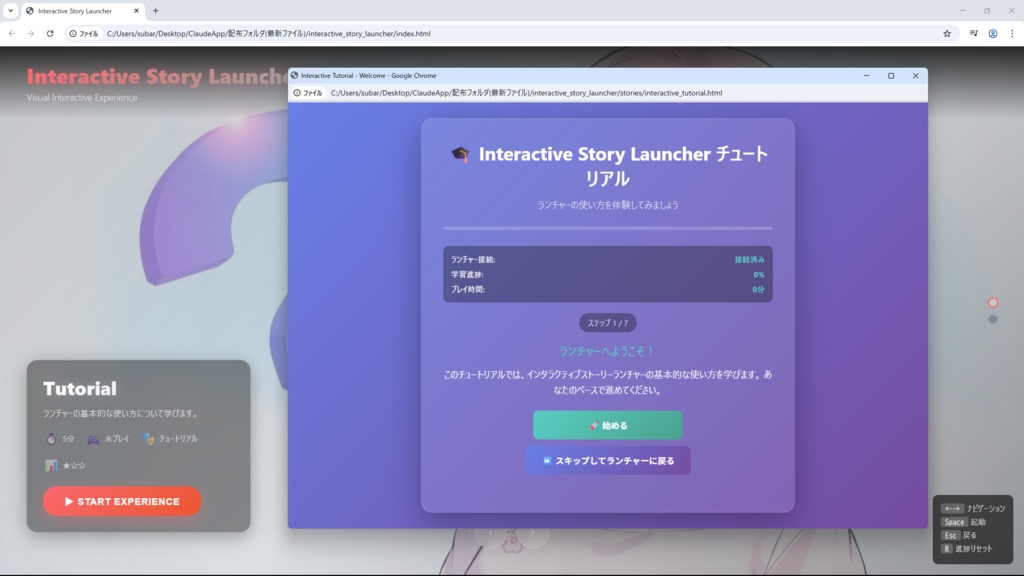
Task: Click the ステップ 1/7 progress badge
Action: (x=608, y=322)
